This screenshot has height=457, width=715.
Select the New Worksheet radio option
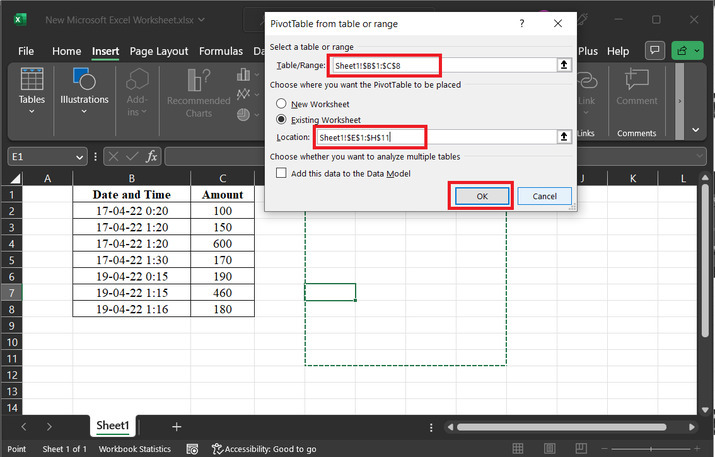pyautogui.click(x=282, y=103)
